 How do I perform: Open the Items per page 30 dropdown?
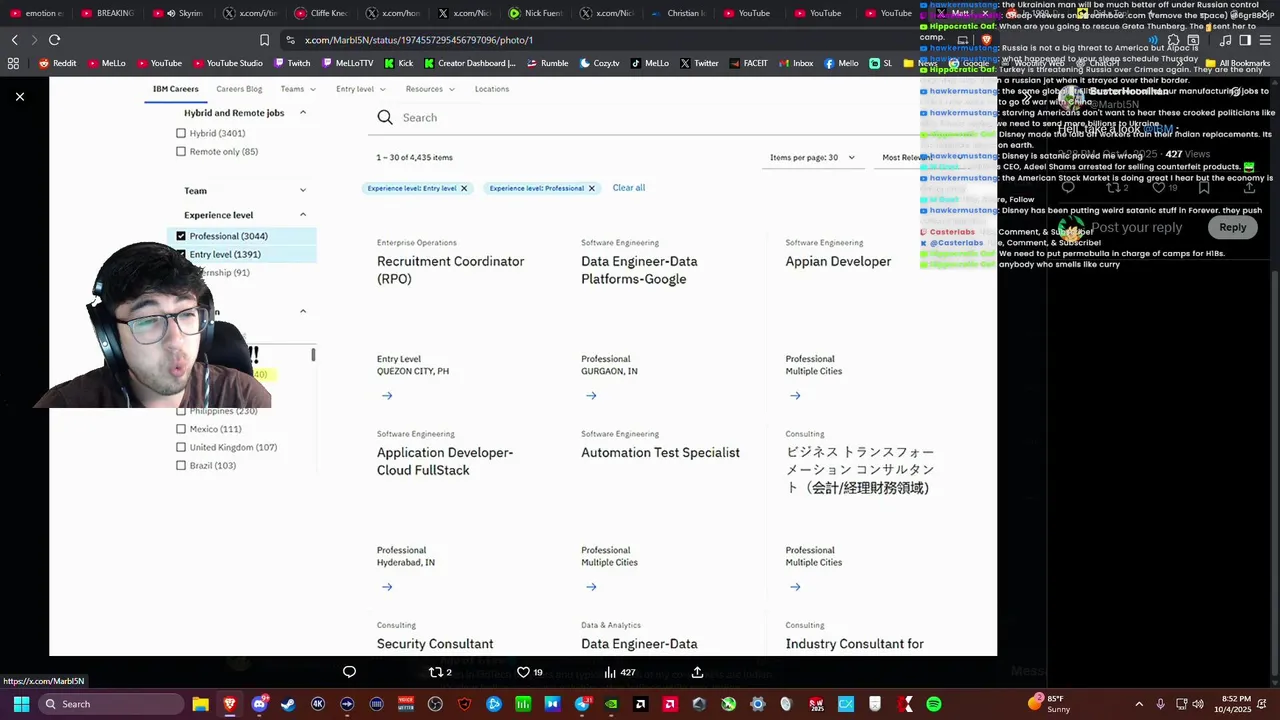812,157
